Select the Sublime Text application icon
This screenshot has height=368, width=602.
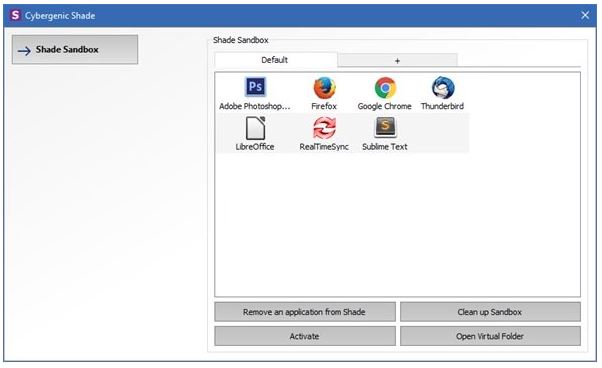click(x=385, y=128)
